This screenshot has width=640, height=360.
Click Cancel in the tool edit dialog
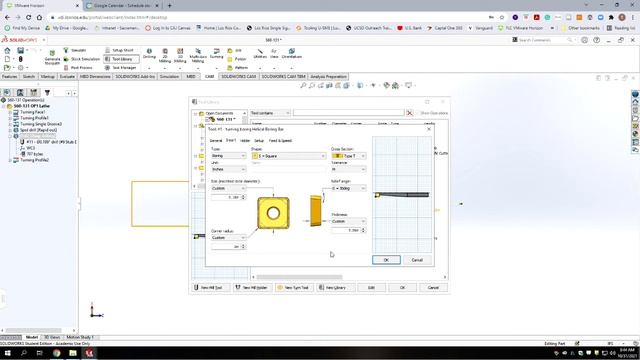pos(417,260)
